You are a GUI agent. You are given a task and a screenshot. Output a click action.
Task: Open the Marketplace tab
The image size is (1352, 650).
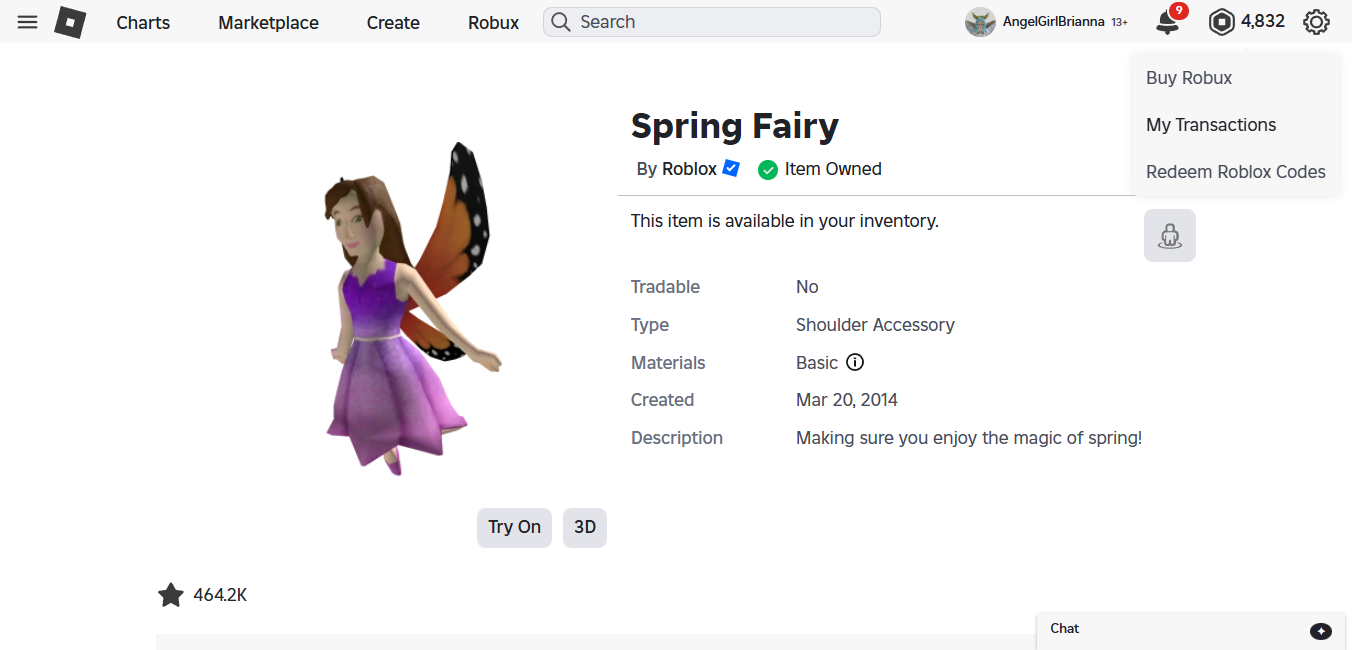(268, 22)
